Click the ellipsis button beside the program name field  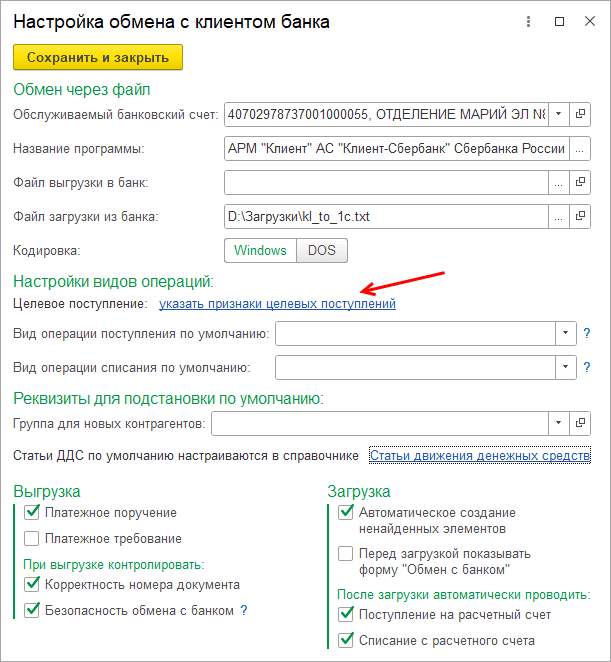(x=581, y=149)
